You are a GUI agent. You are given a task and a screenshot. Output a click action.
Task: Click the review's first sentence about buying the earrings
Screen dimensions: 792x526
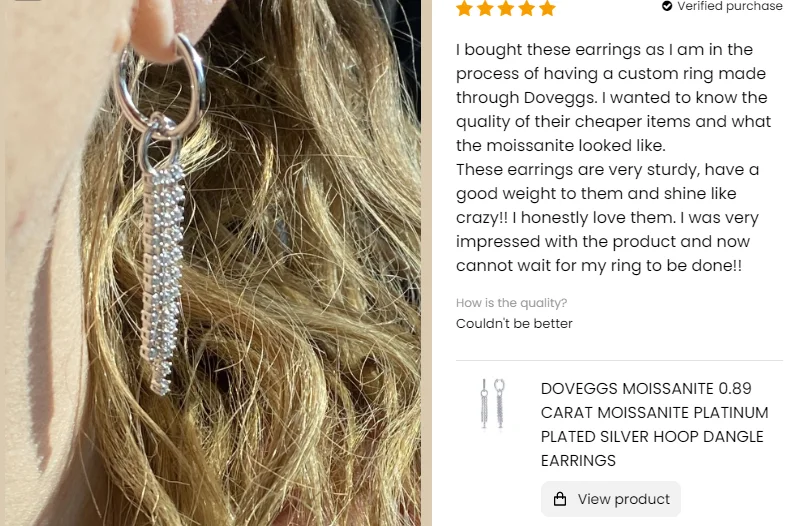[x=613, y=98]
